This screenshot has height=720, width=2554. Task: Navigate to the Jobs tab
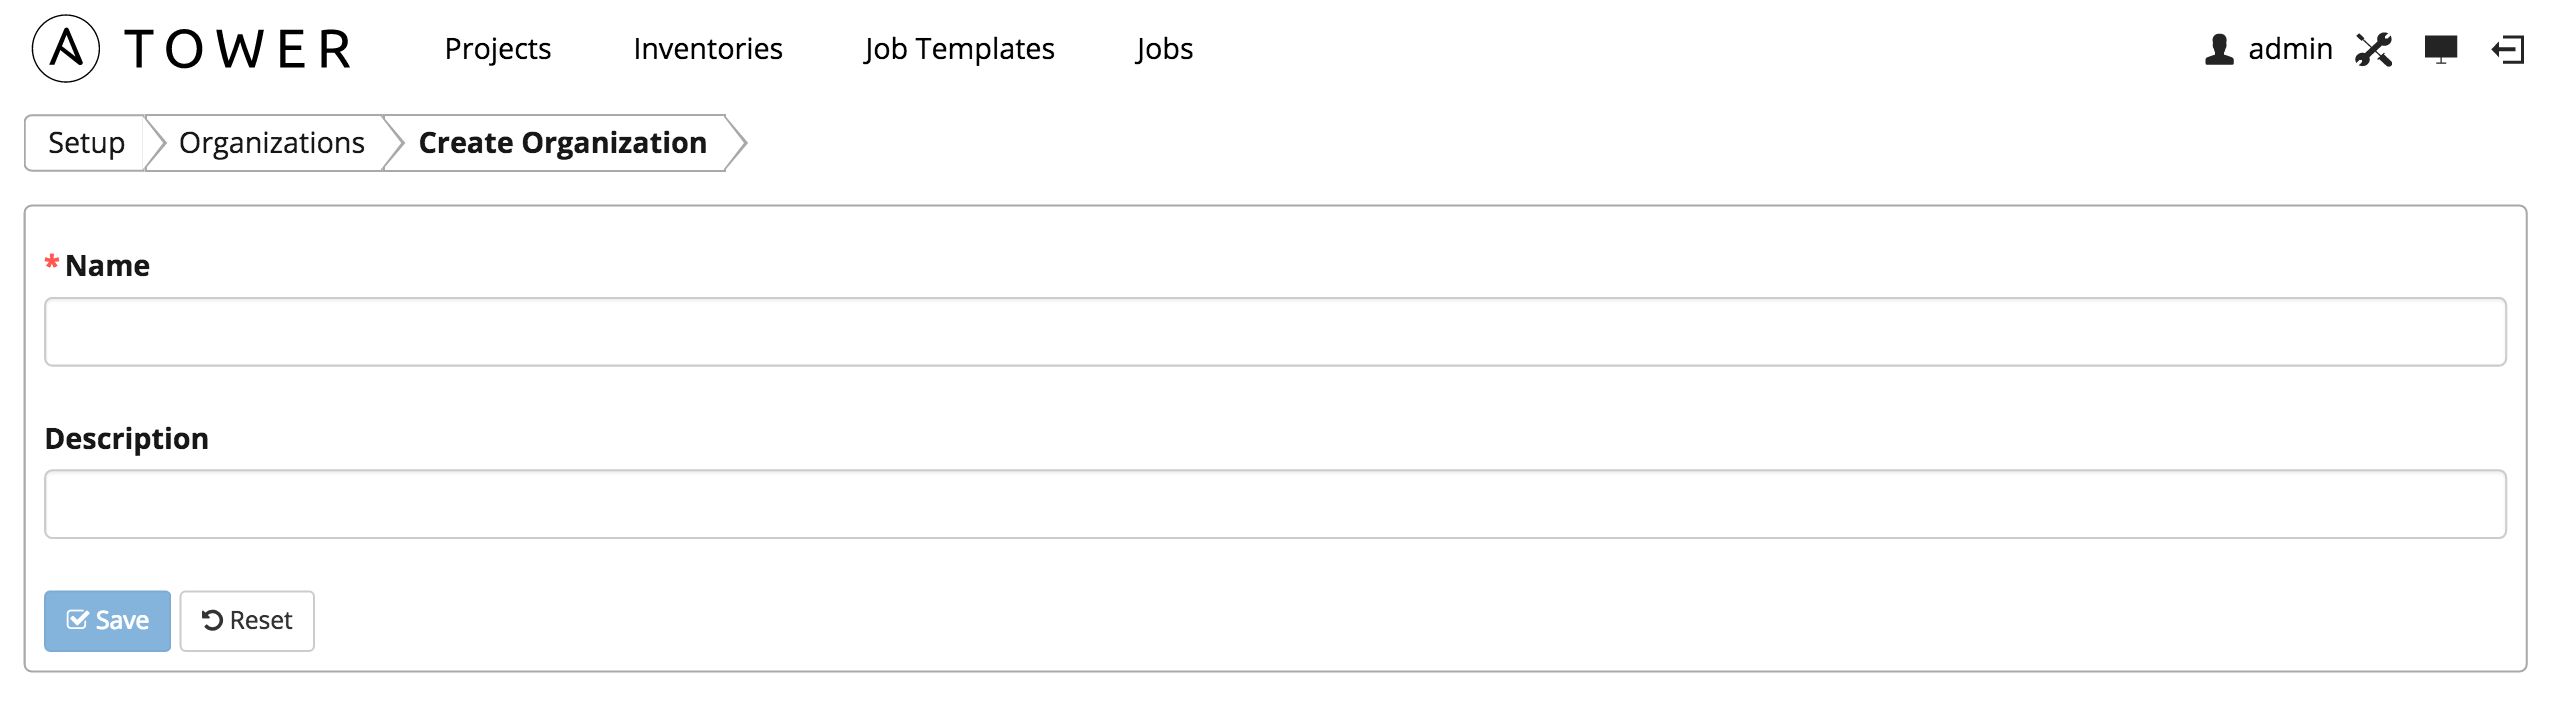pos(1164,49)
